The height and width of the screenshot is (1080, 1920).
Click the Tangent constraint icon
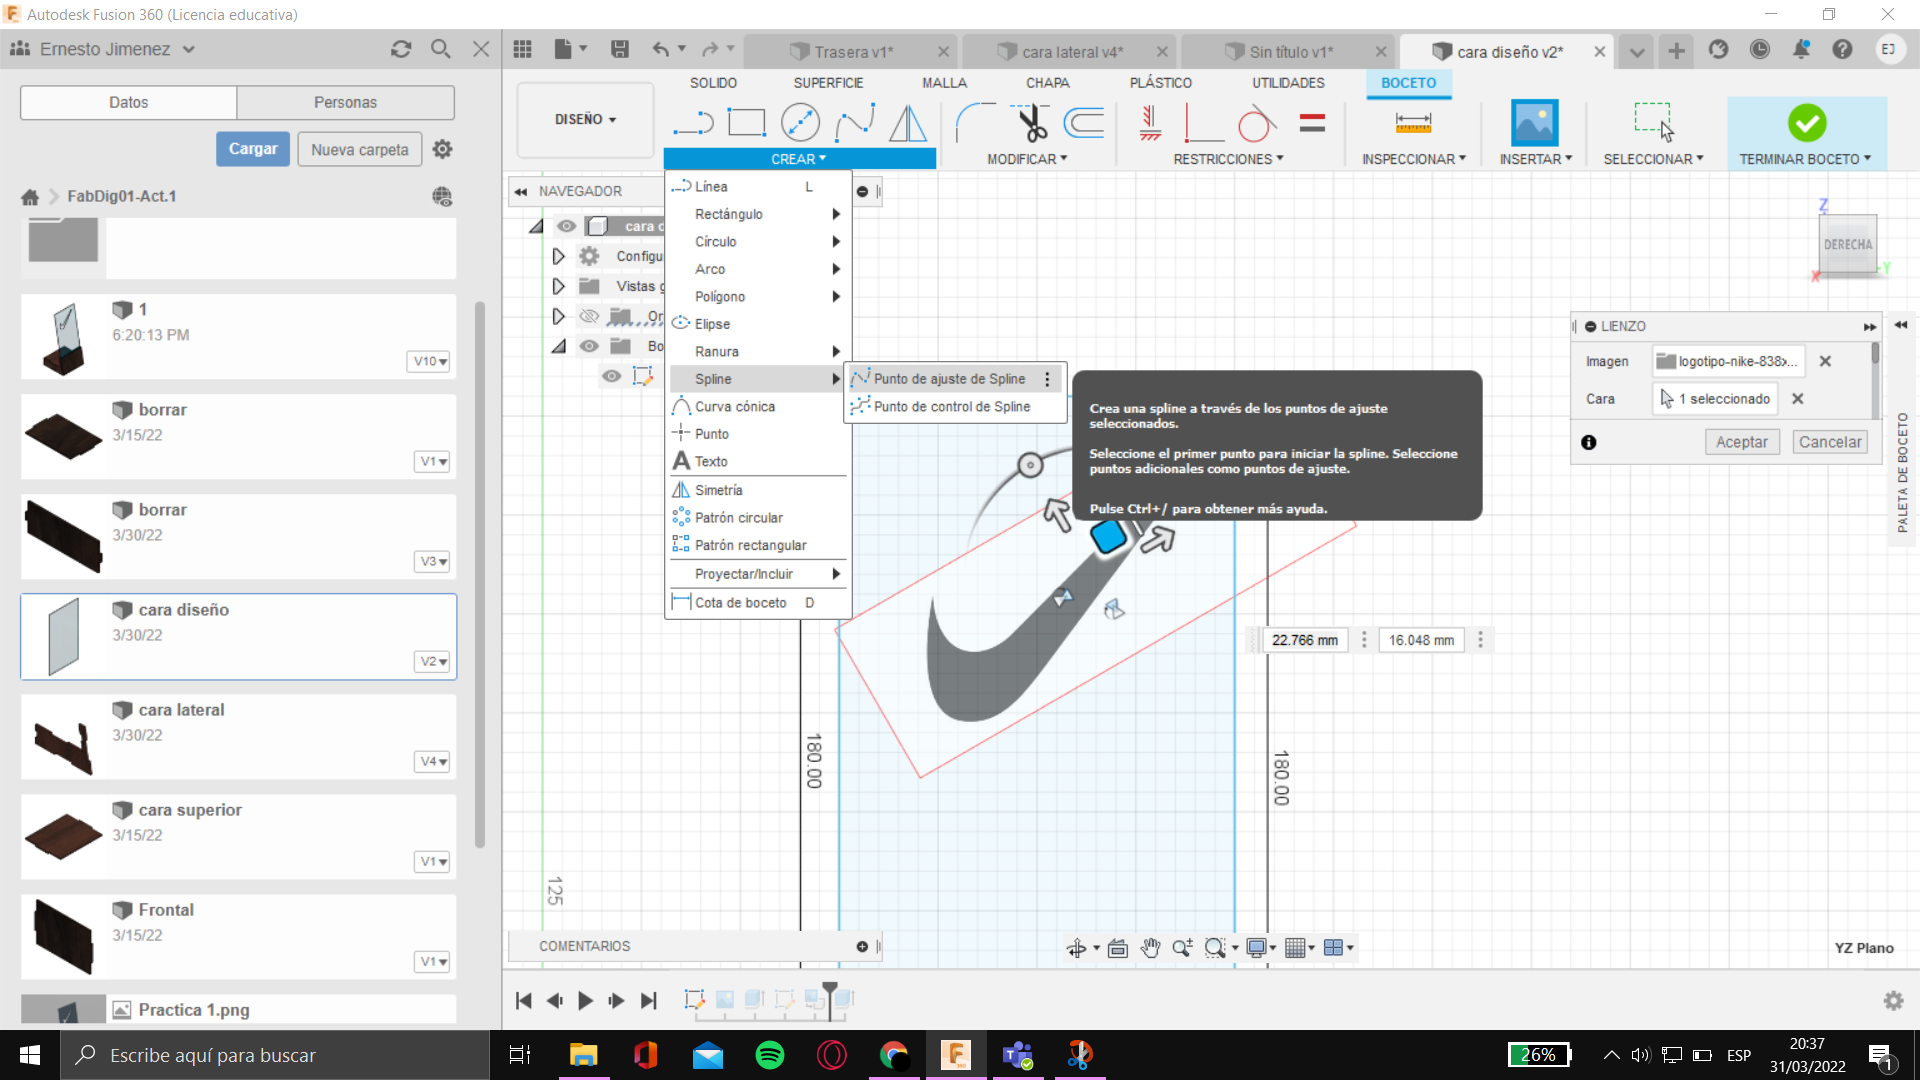point(1256,123)
